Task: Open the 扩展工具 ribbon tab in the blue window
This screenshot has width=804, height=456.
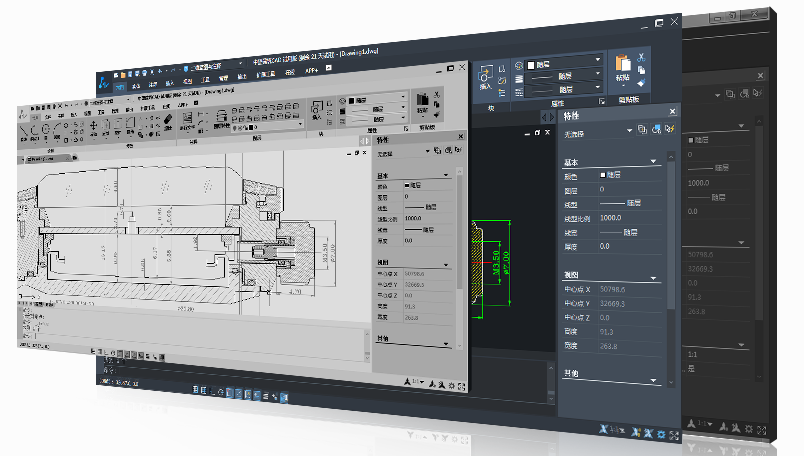Action: pyautogui.click(x=265, y=75)
